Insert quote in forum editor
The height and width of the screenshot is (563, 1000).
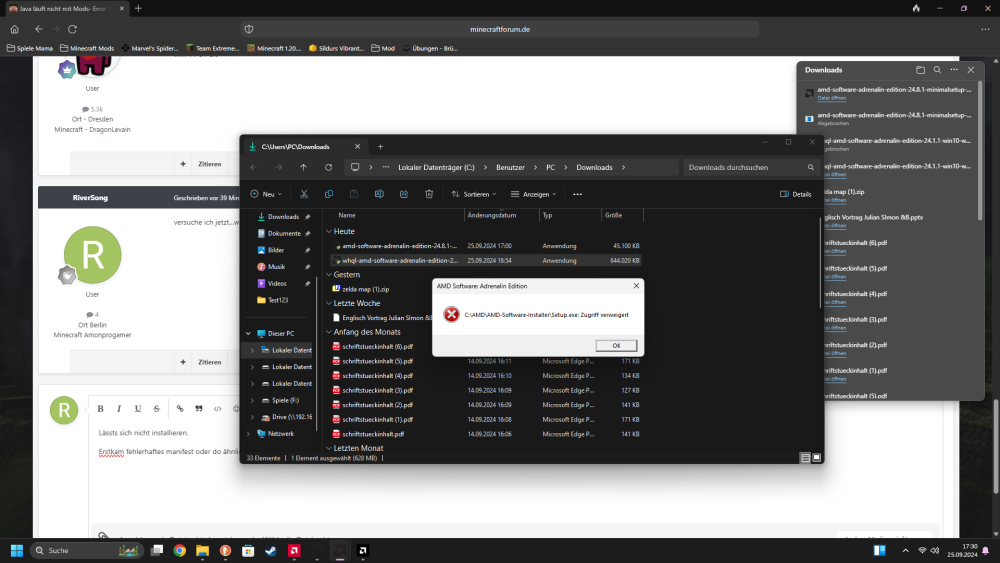(199, 409)
